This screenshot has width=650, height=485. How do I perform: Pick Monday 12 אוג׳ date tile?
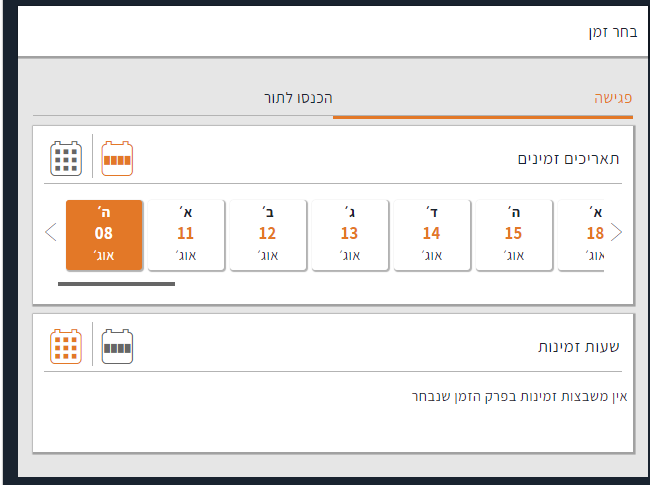267,234
